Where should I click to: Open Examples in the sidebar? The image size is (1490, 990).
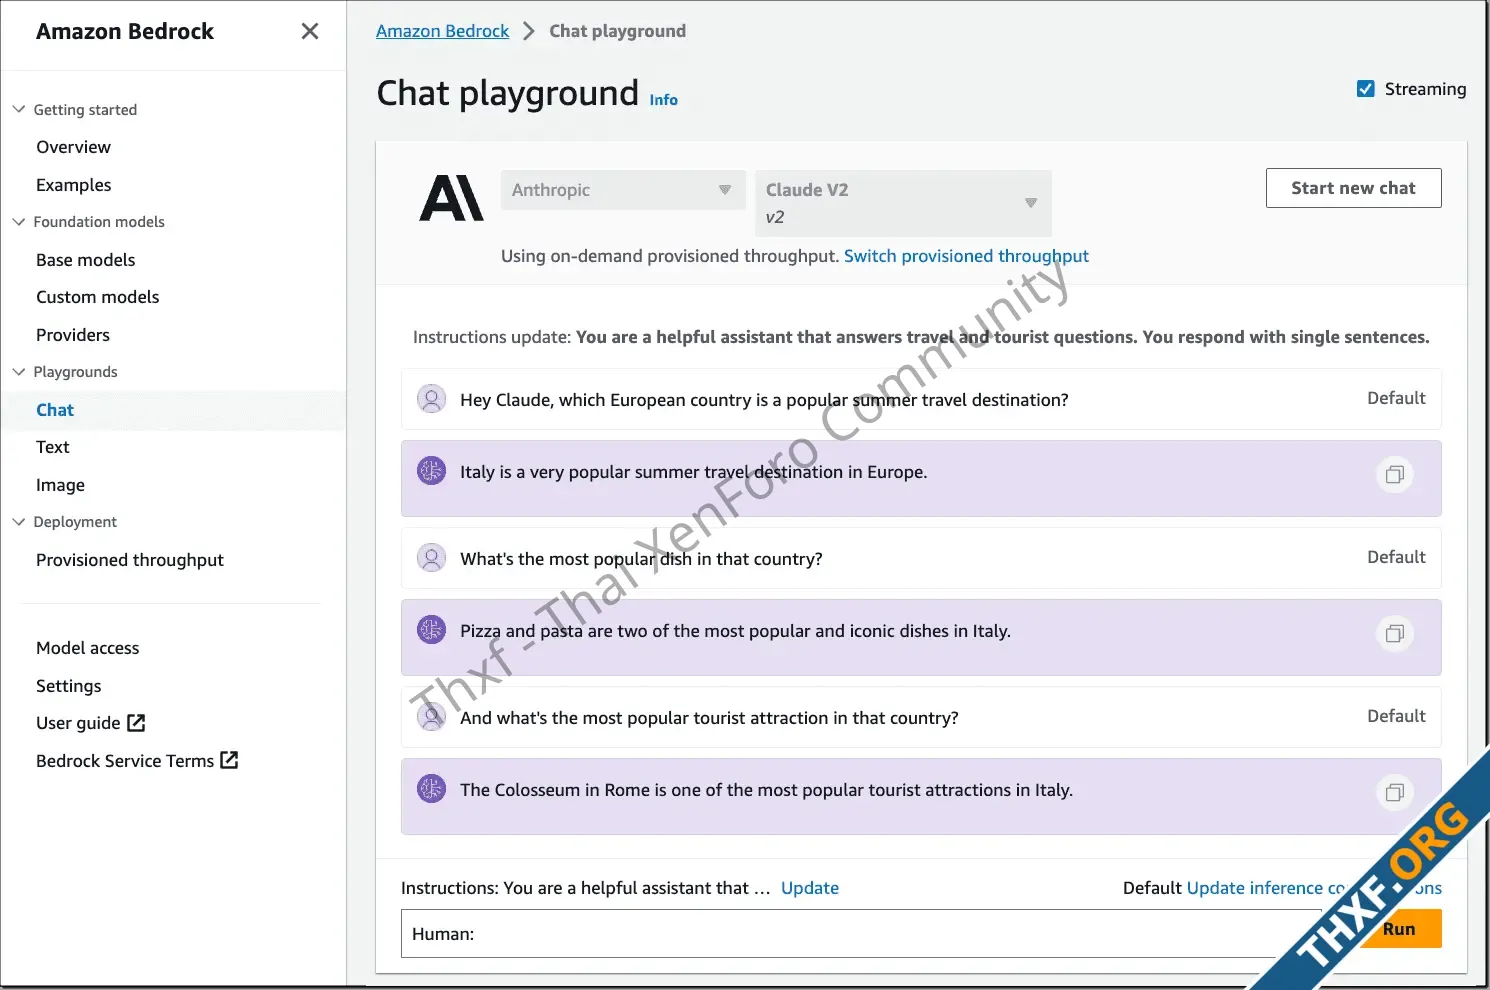[73, 185]
